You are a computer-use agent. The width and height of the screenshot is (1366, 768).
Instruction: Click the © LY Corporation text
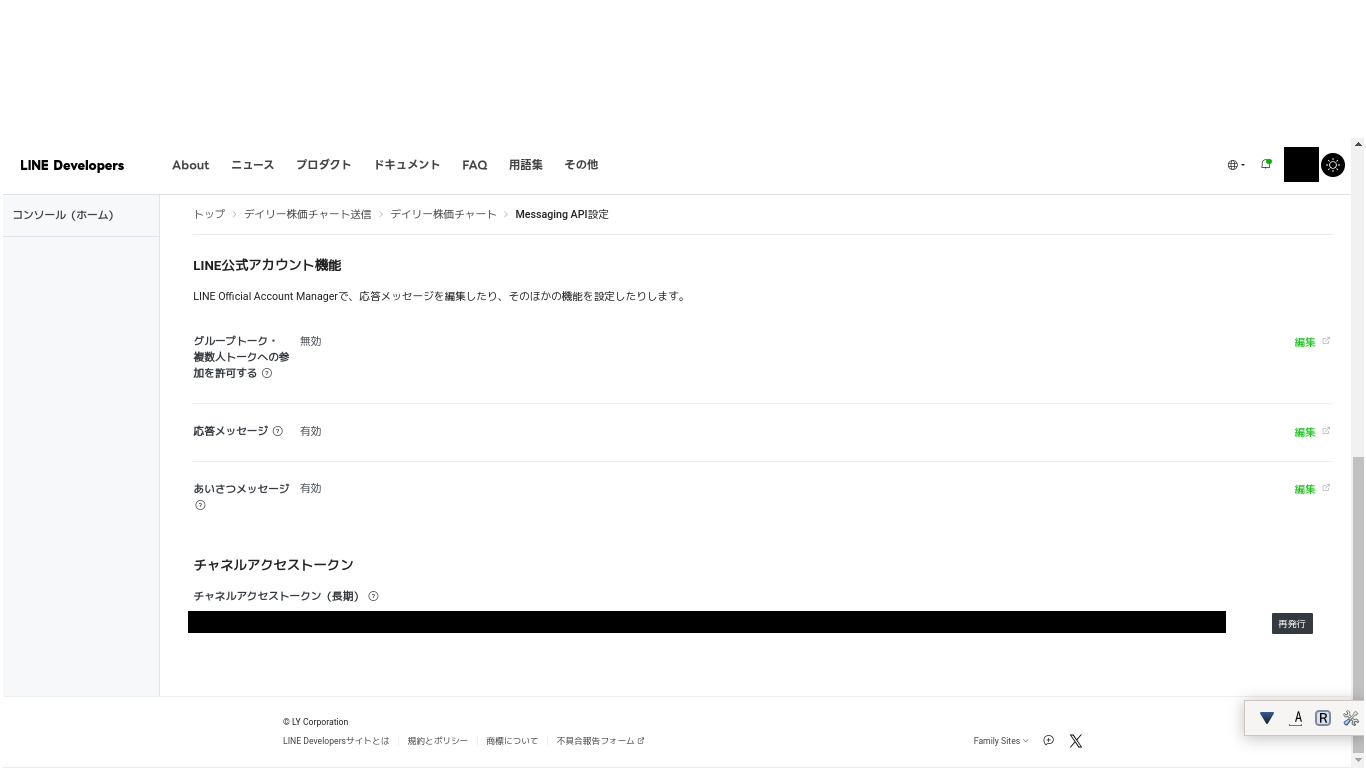(x=316, y=722)
